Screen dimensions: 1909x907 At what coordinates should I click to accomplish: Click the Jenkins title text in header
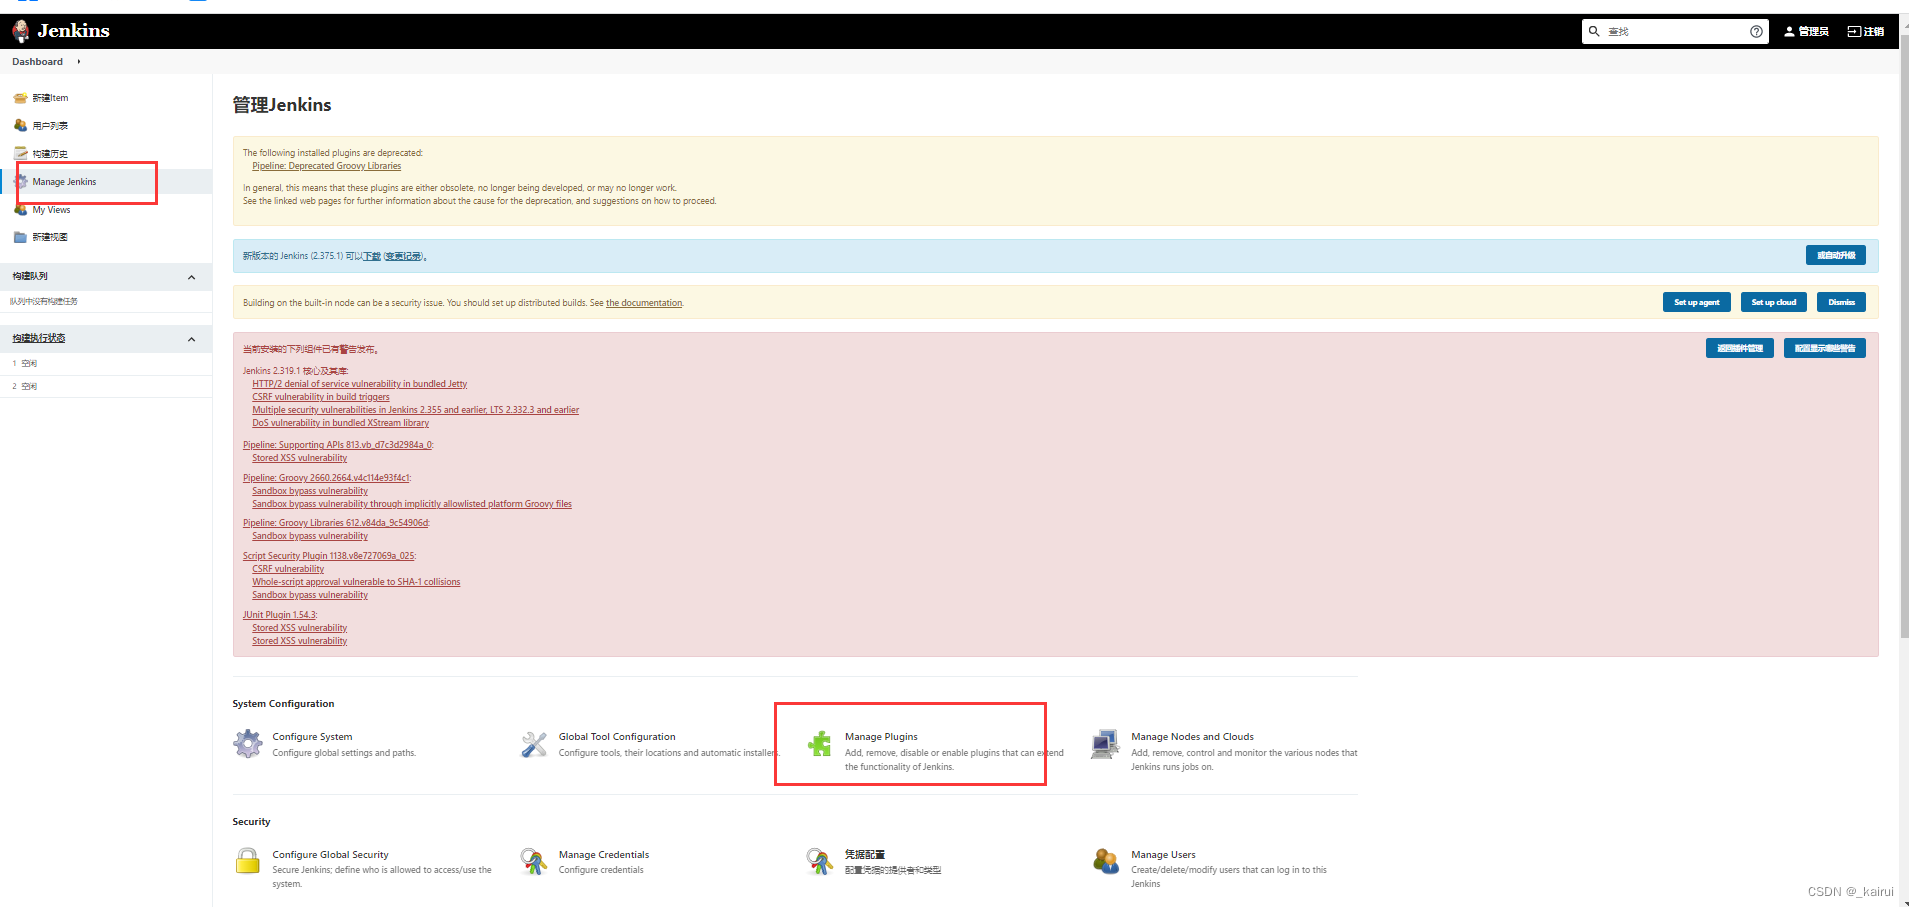pyautogui.click(x=73, y=31)
